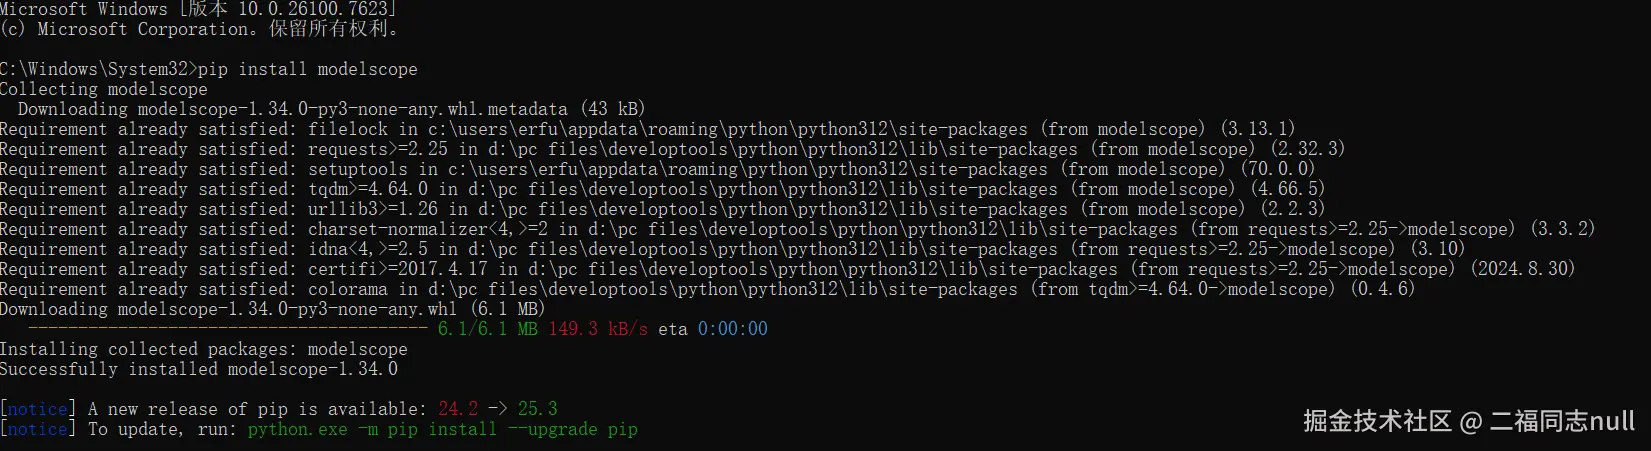Click the green download progress bar

click(228, 328)
